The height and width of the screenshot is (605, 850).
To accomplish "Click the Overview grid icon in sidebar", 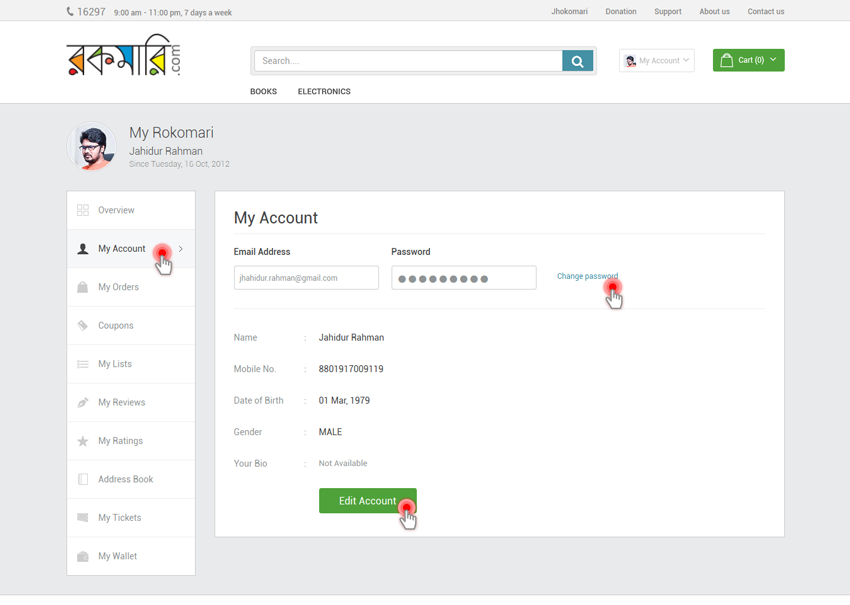I will (83, 210).
